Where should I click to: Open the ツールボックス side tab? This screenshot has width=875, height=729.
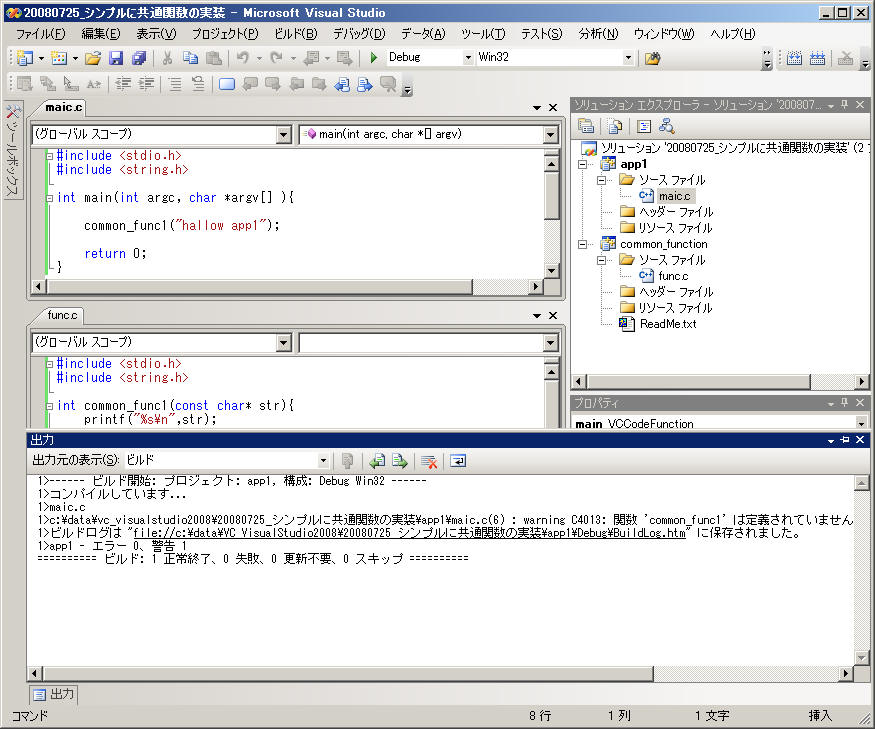point(12,150)
